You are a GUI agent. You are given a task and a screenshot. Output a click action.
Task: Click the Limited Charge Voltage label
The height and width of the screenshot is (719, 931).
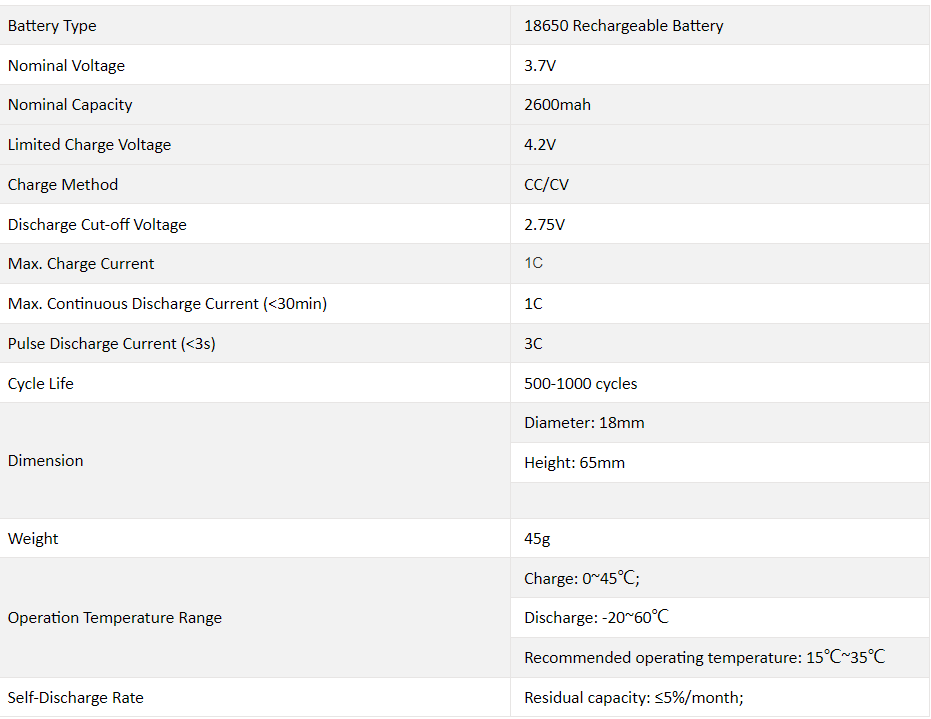pyautogui.click(x=89, y=145)
